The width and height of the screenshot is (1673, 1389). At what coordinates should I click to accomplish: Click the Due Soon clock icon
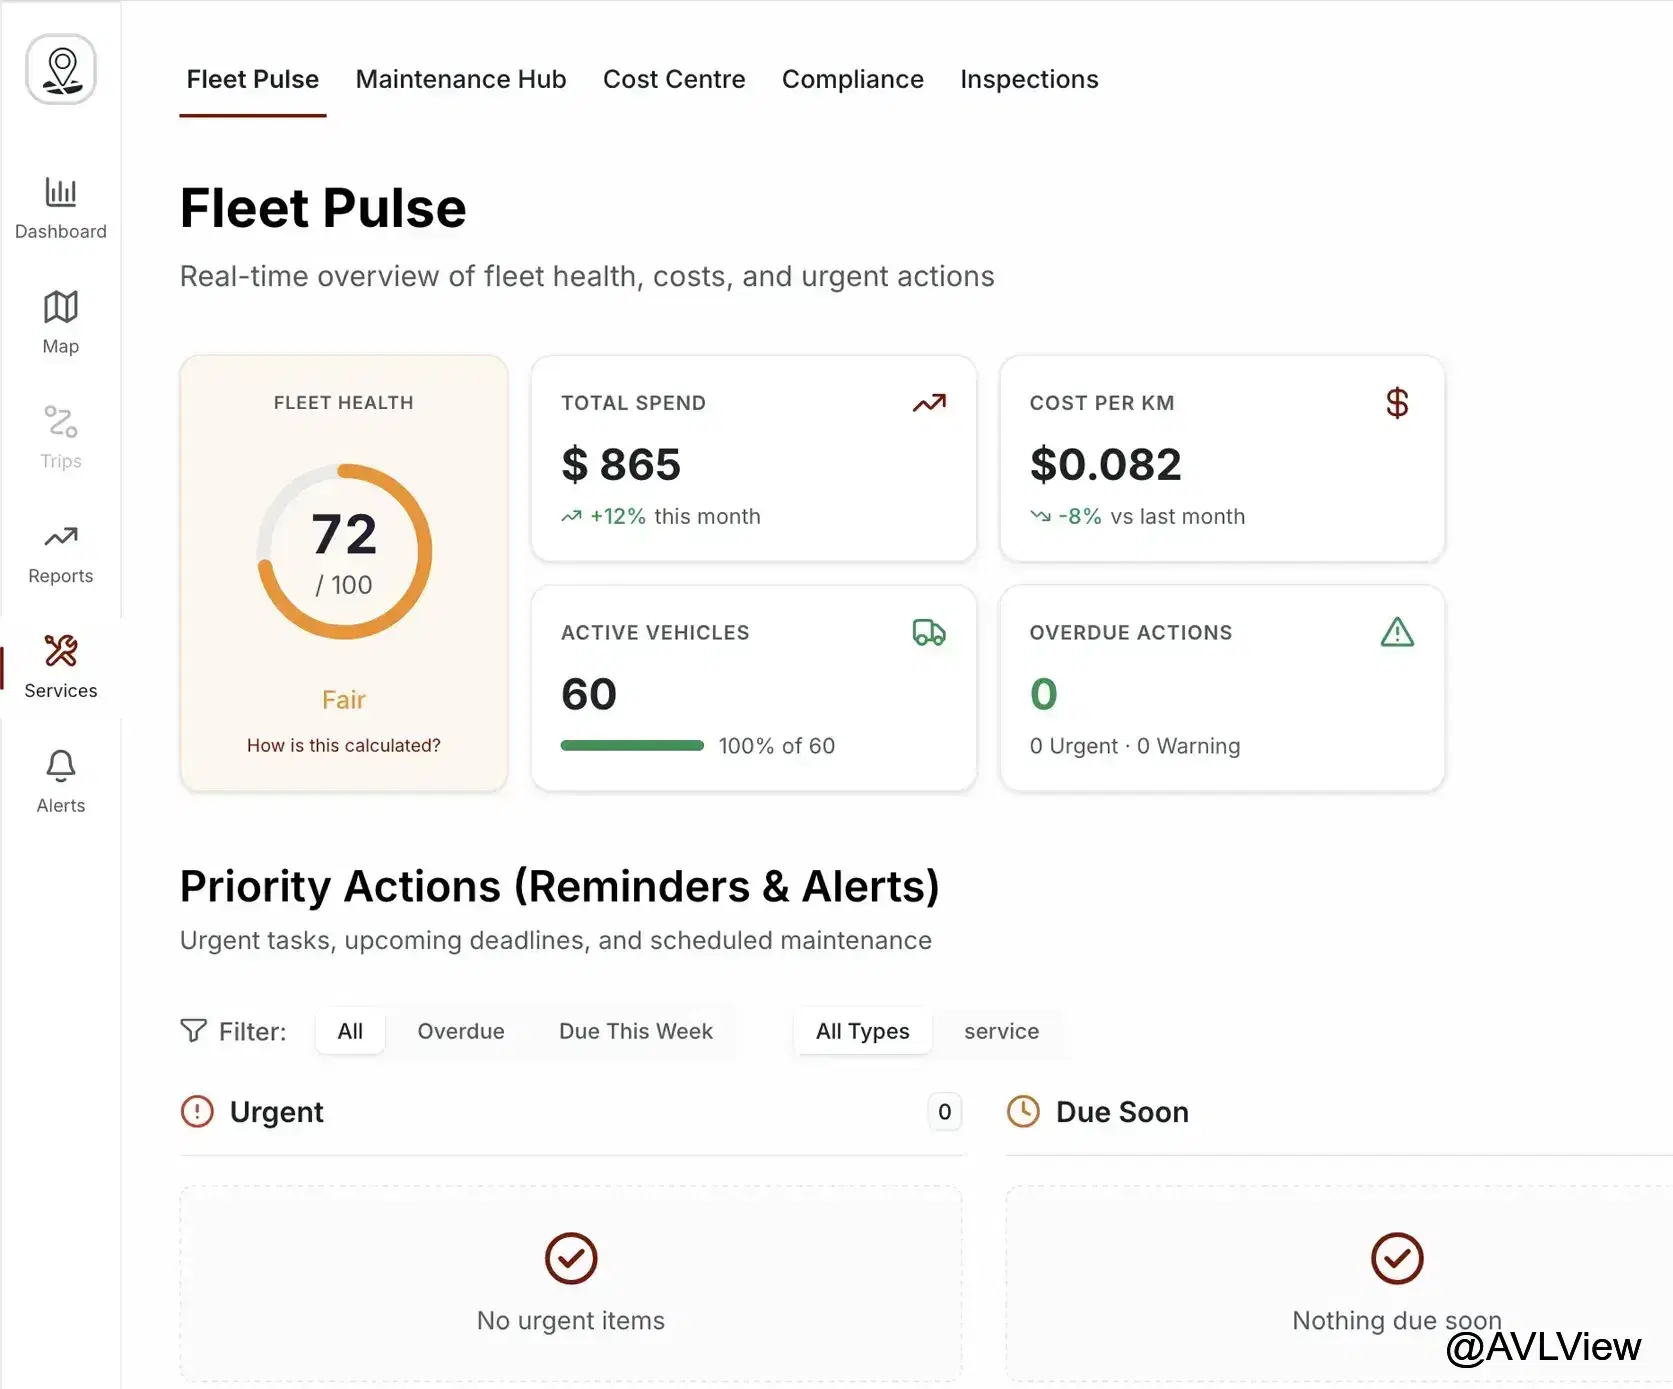pyautogui.click(x=1023, y=1111)
